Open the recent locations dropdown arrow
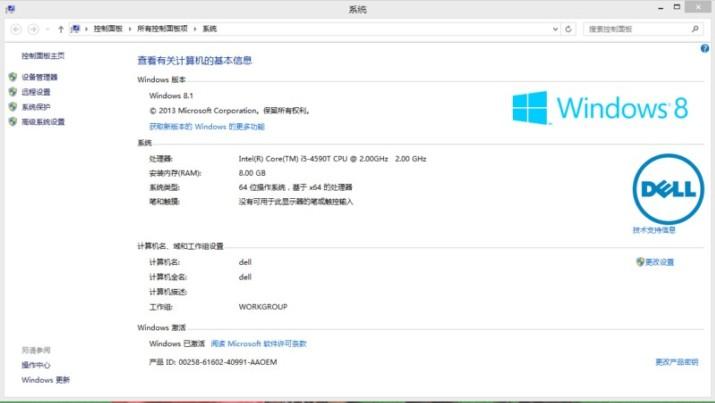This screenshot has height=403, width=715. [47, 29]
